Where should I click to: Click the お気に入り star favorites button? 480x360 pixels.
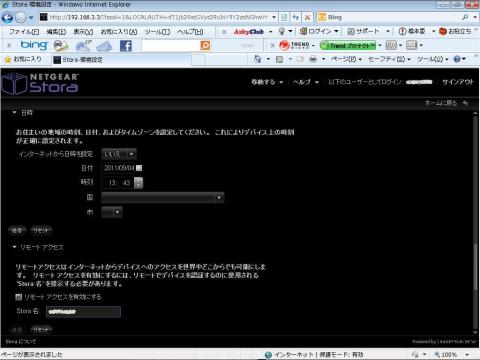[x=23, y=59]
